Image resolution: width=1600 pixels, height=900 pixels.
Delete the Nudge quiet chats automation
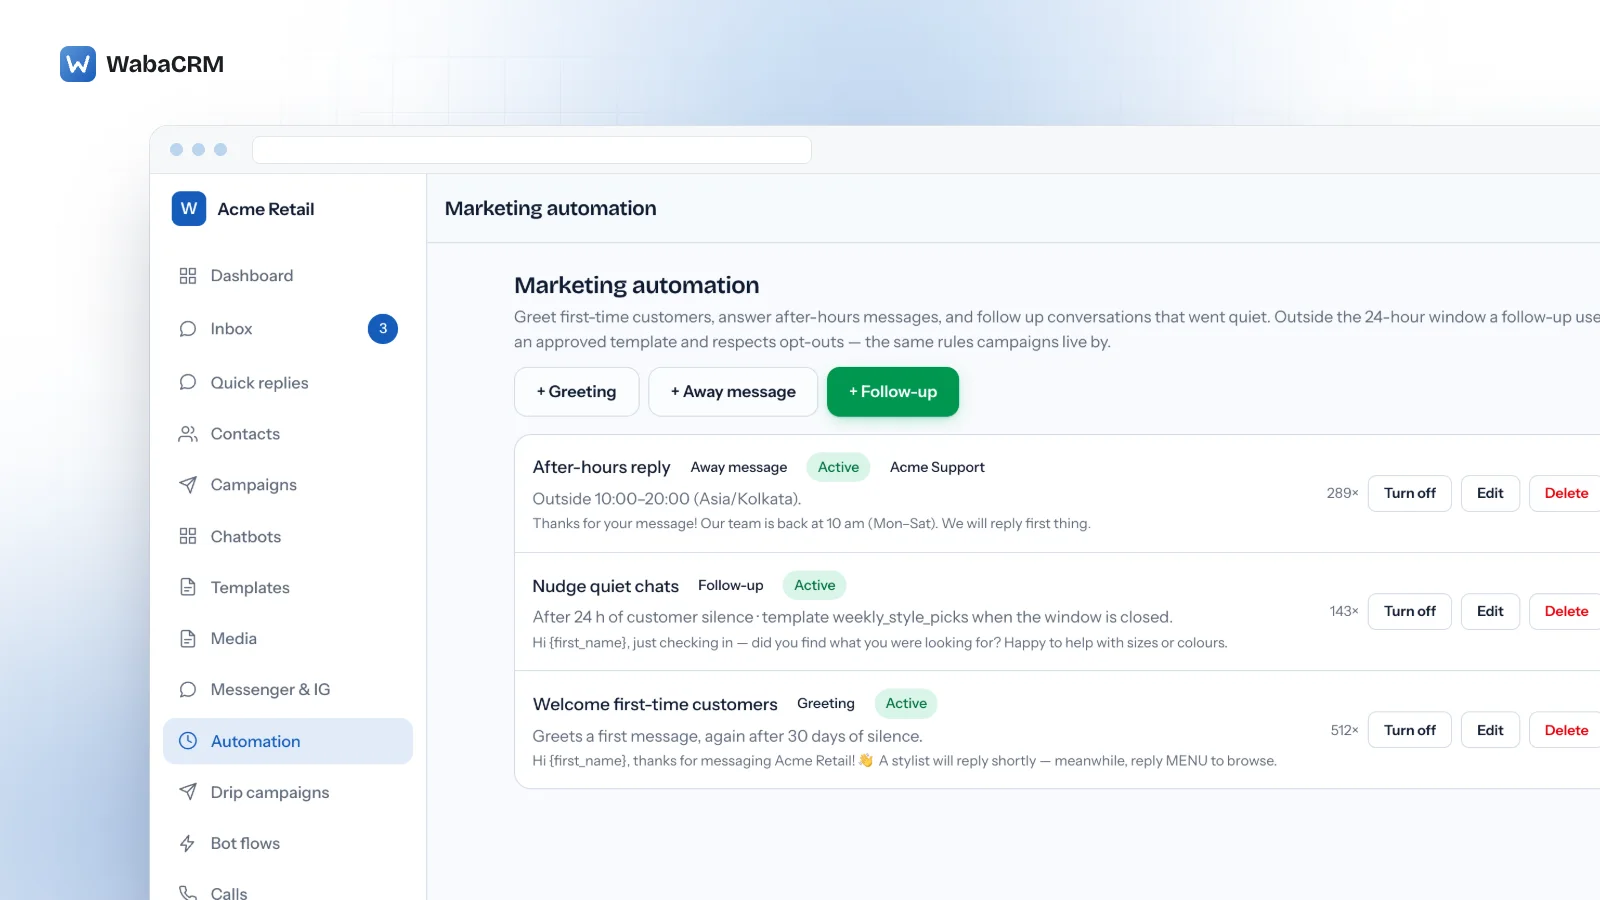tap(1566, 611)
